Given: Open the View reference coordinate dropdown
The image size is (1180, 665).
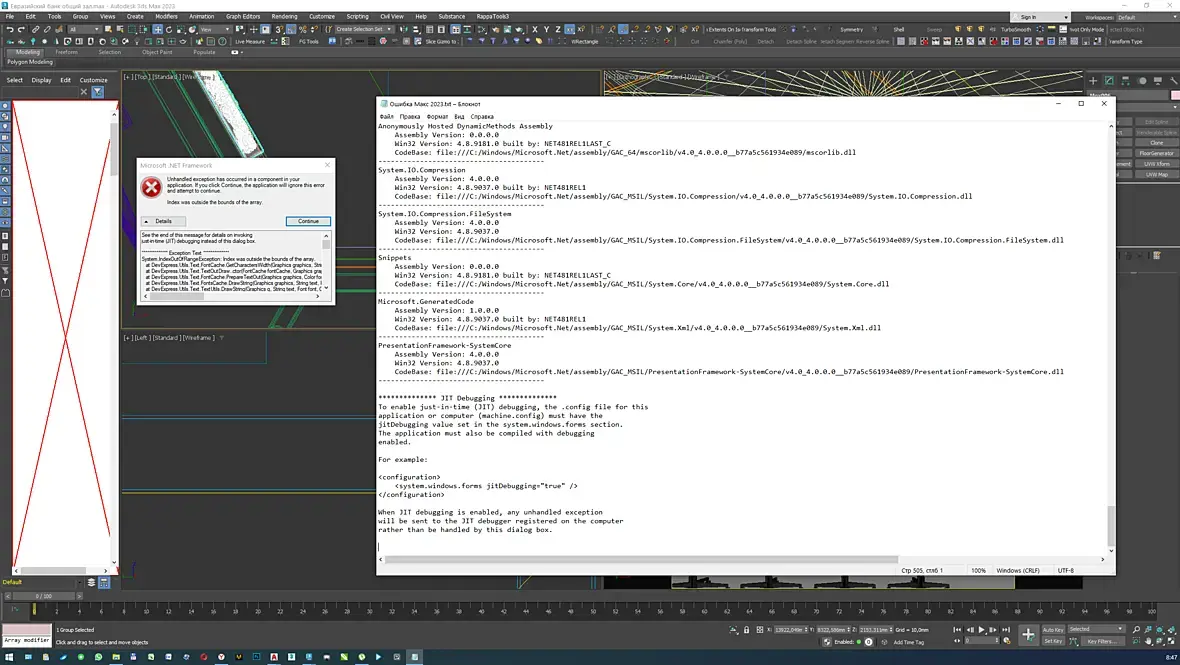Looking at the screenshot, I should [215, 29].
